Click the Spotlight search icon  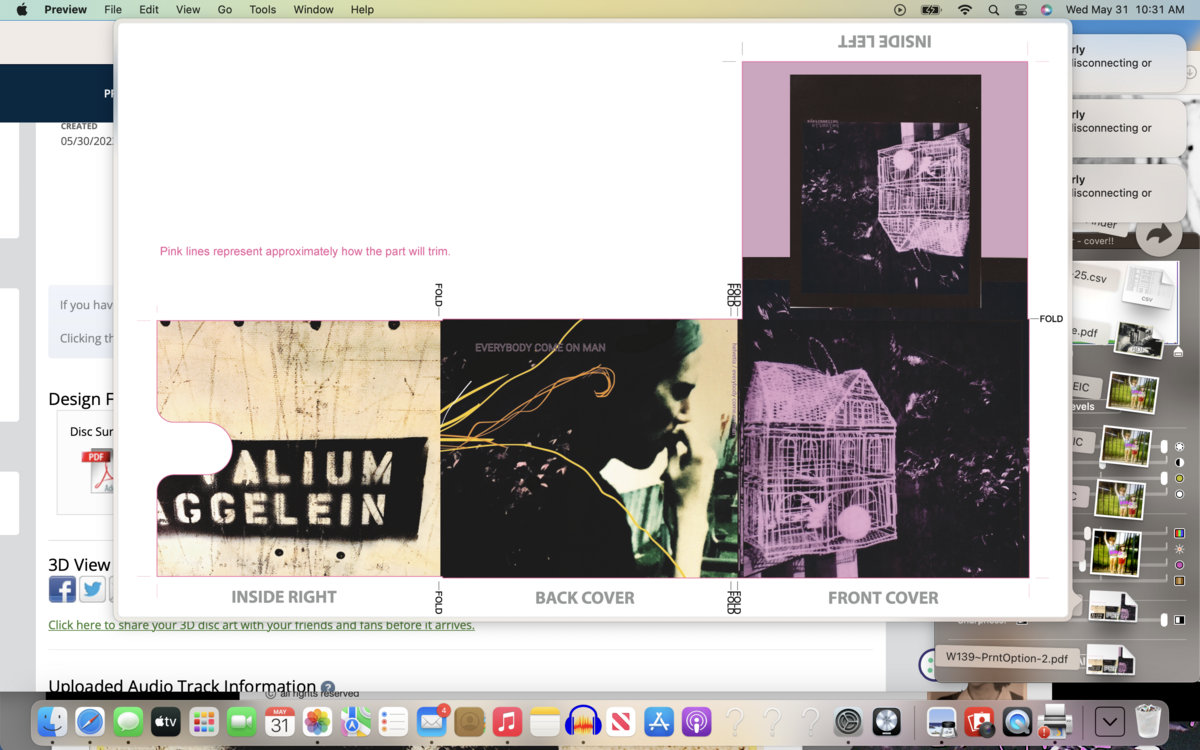tap(993, 10)
